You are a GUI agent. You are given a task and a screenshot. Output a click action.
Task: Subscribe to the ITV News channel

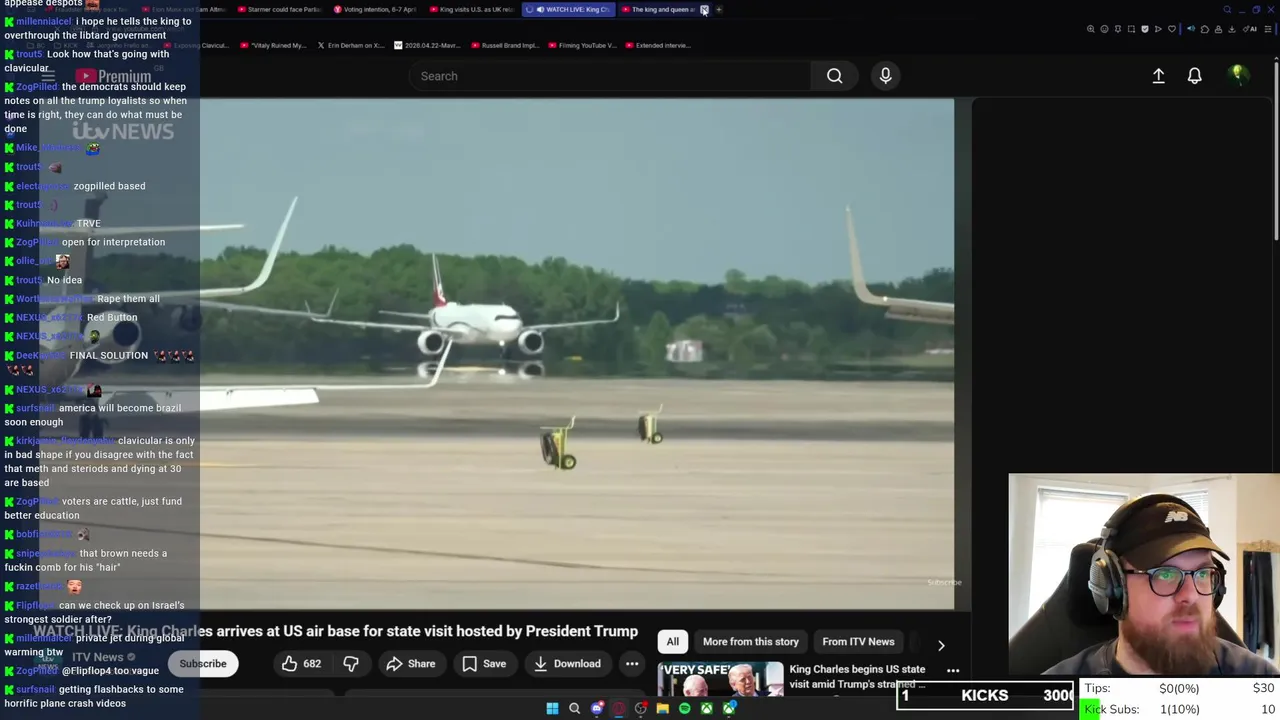[203, 663]
